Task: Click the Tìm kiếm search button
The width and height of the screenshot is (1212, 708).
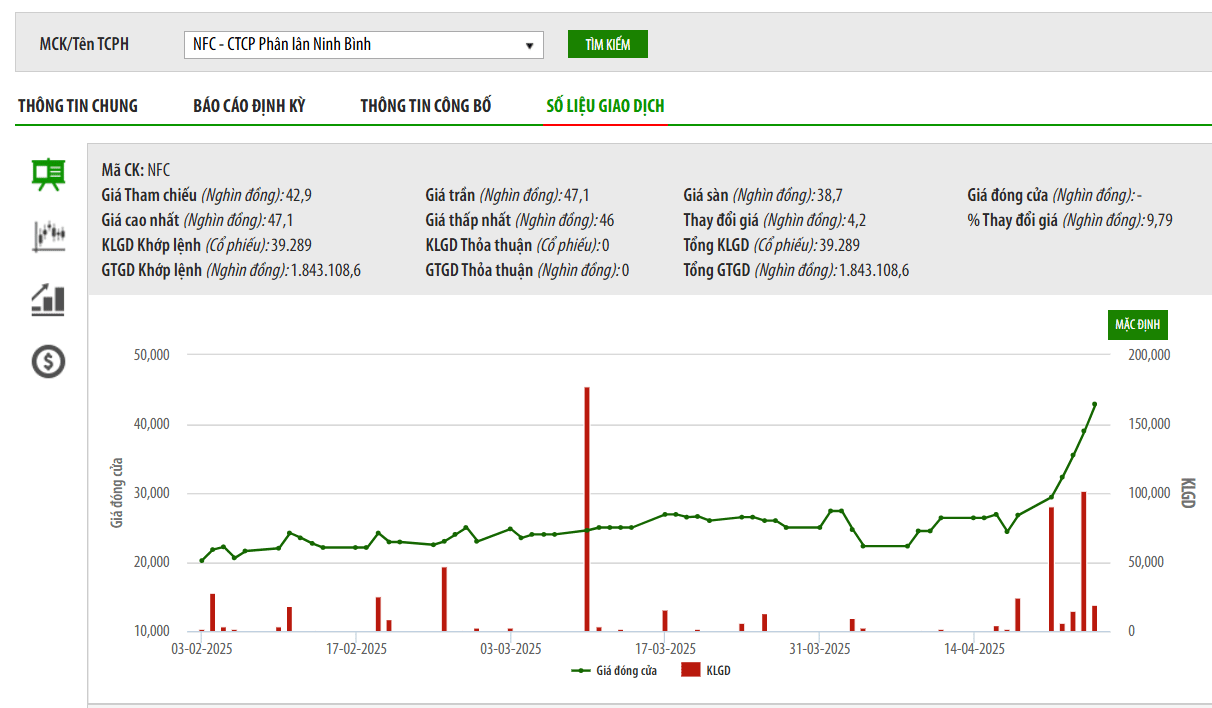Action: coord(608,44)
